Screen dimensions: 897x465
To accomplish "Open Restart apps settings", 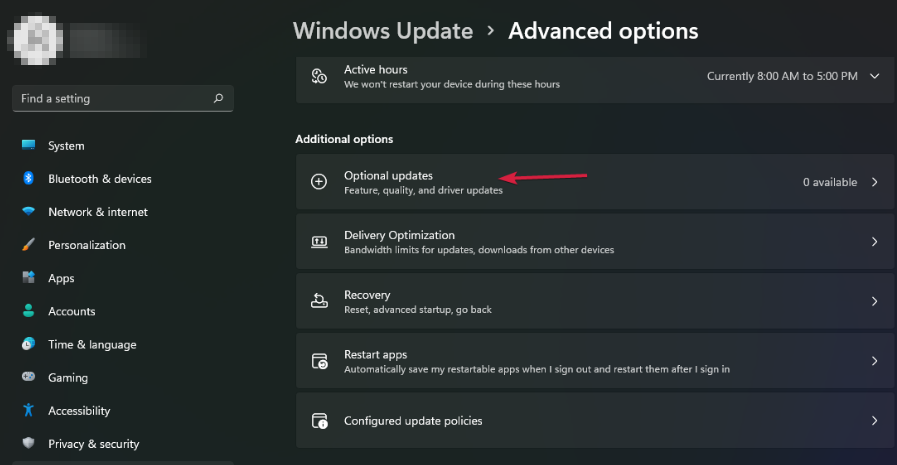I will click(x=594, y=361).
